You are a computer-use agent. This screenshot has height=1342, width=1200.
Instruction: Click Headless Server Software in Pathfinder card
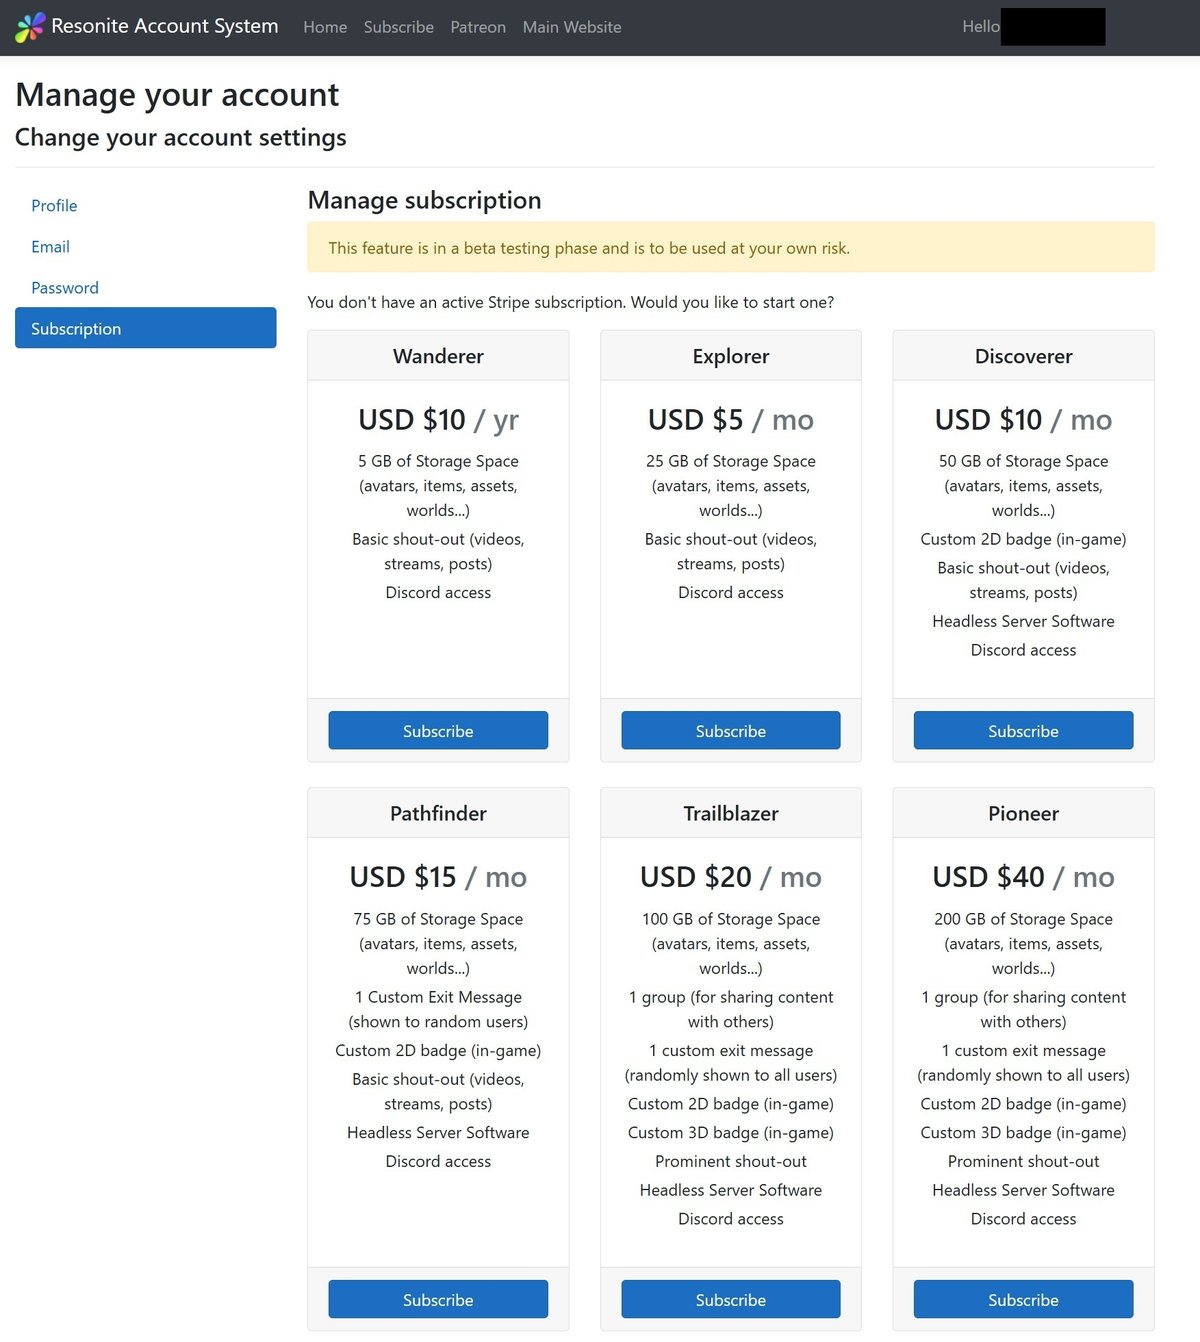[x=438, y=1133]
